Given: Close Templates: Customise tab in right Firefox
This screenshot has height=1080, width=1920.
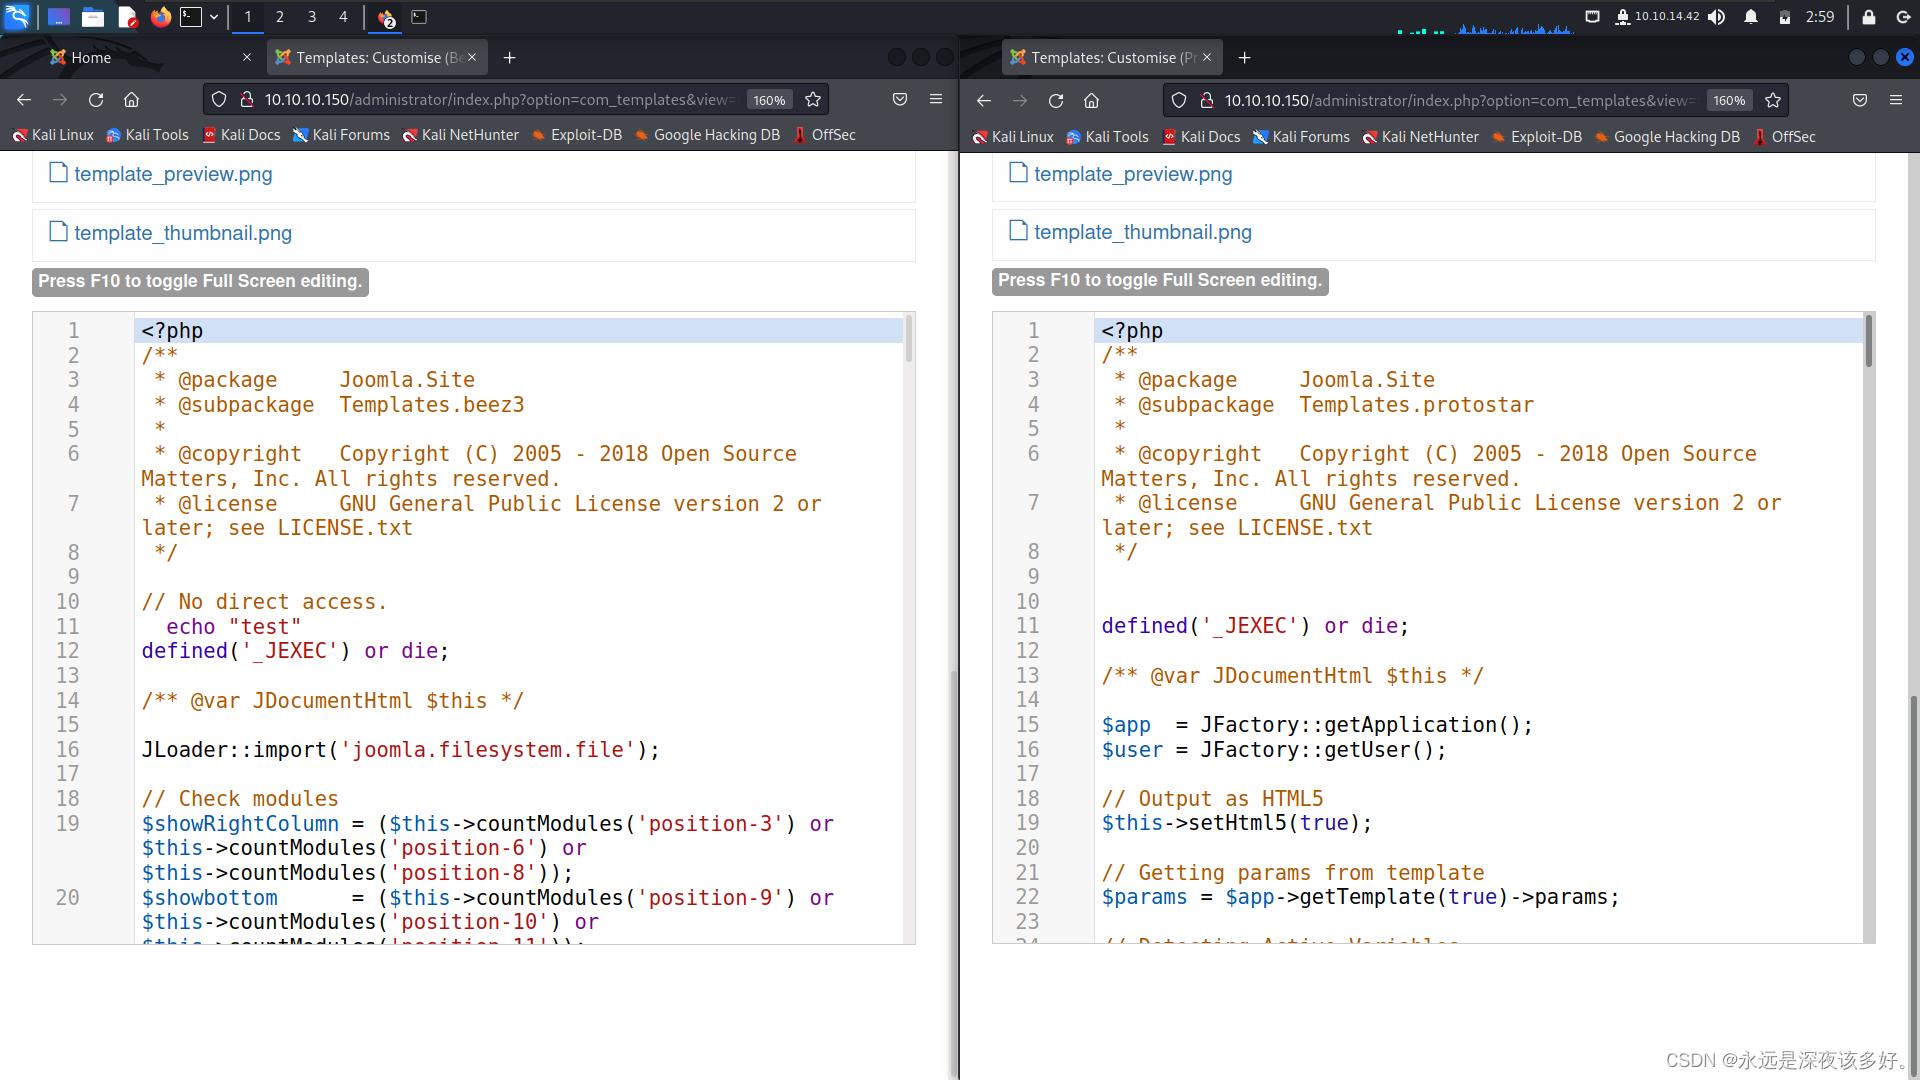Looking at the screenshot, I should point(1207,58).
